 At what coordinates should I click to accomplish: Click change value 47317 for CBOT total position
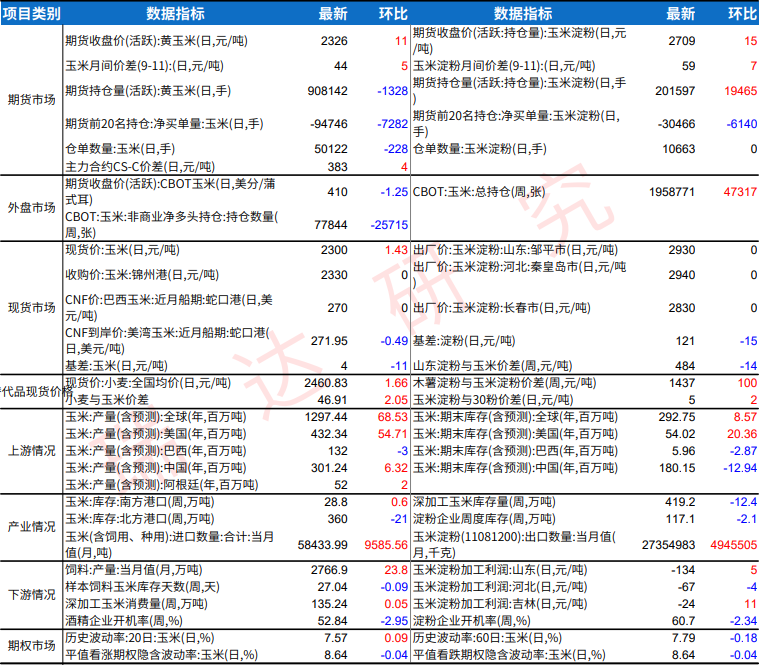740,192
